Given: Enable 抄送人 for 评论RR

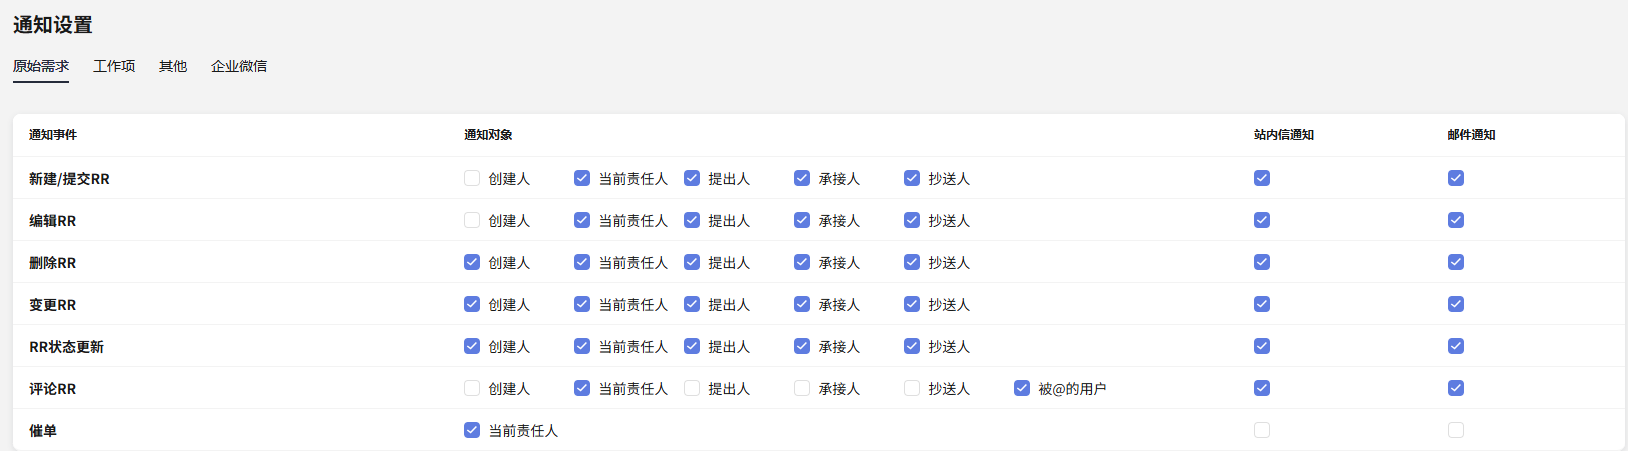Looking at the screenshot, I should click(x=912, y=388).
